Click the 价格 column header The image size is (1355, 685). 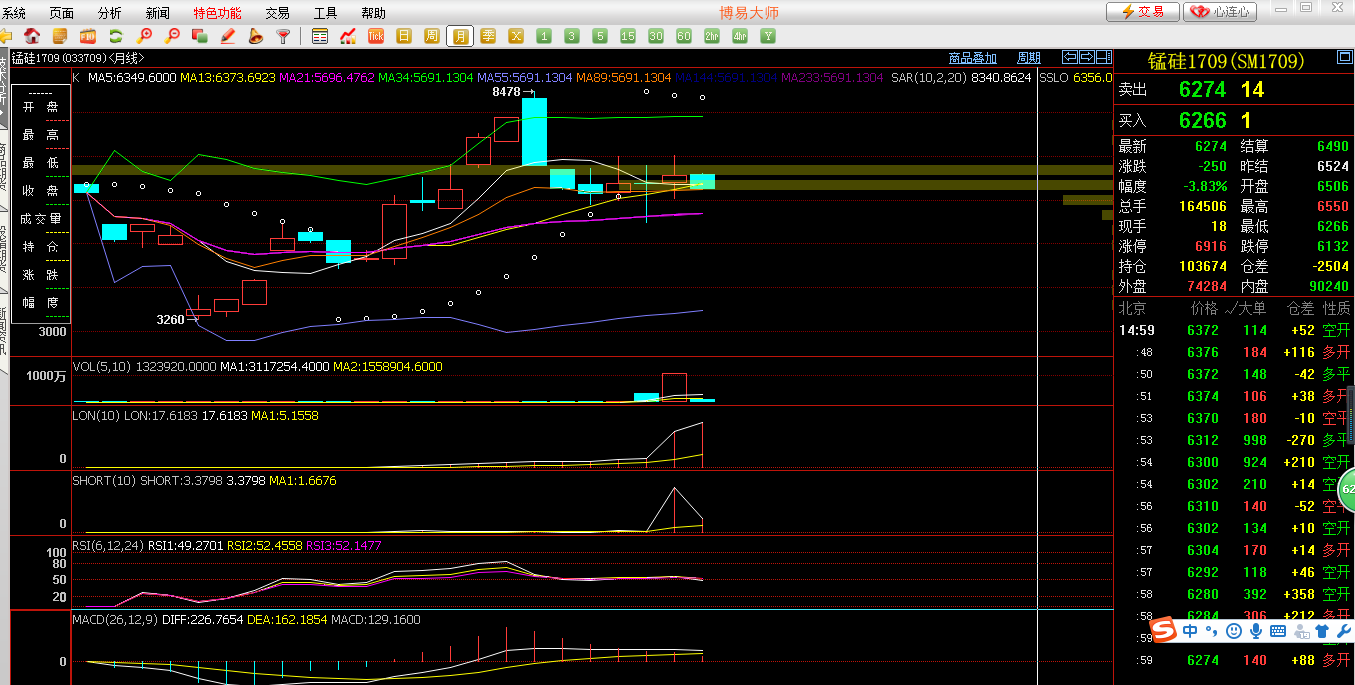(x=1205, y=309)
